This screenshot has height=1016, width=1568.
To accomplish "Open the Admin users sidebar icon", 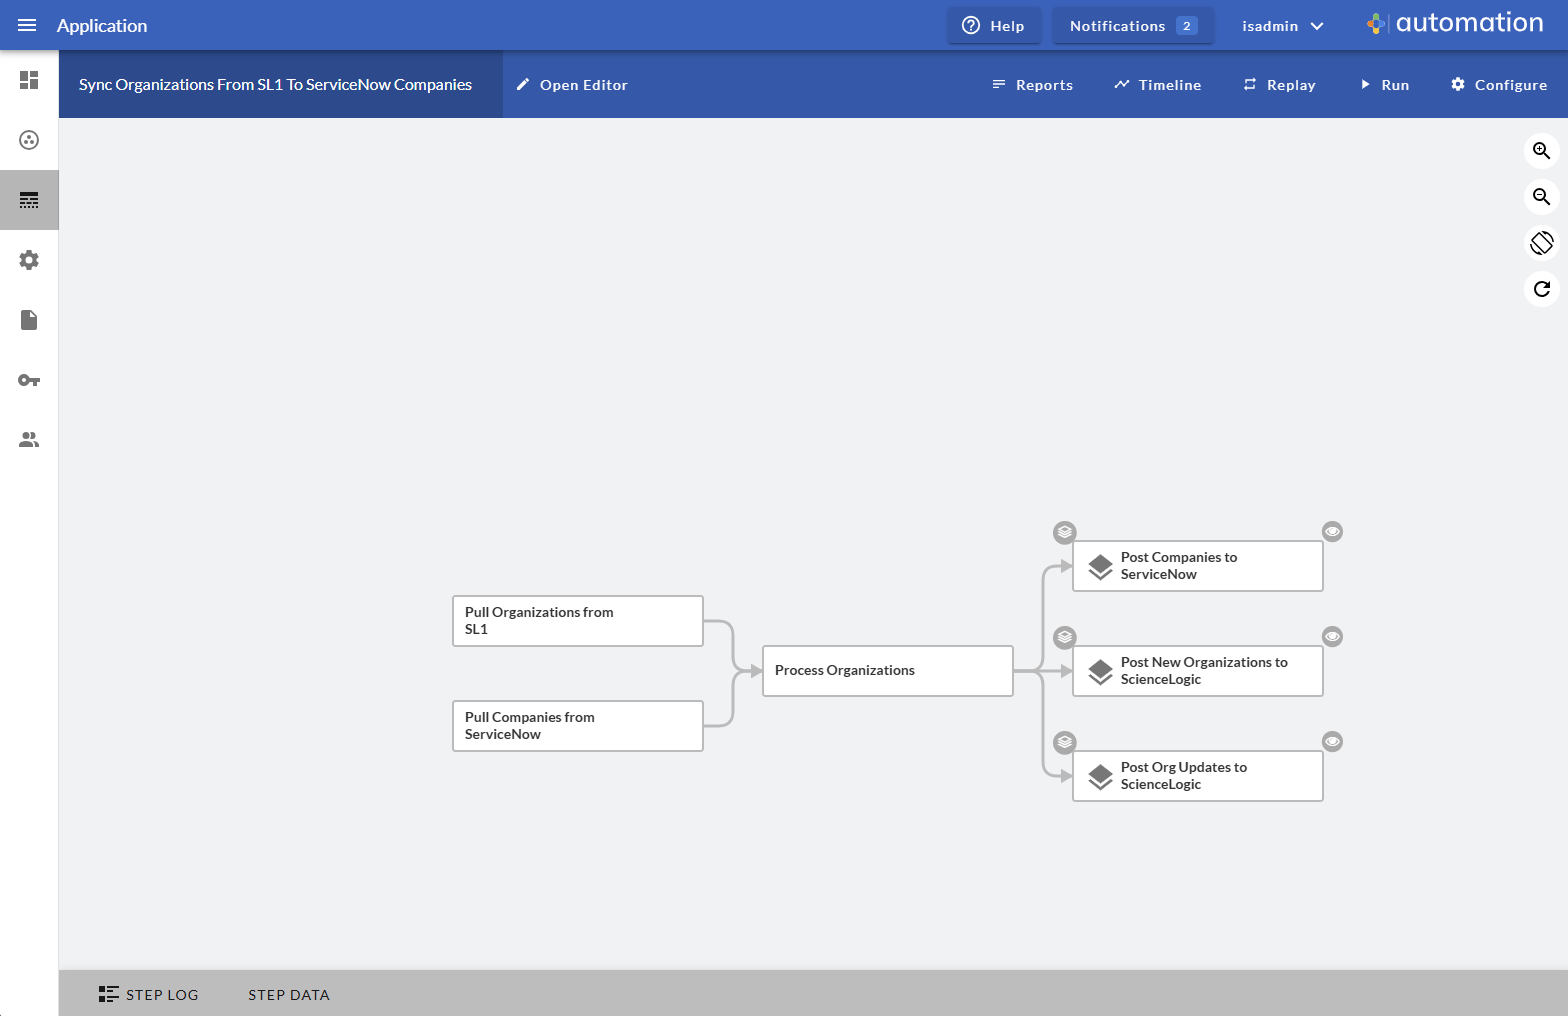I will point(29,440).
